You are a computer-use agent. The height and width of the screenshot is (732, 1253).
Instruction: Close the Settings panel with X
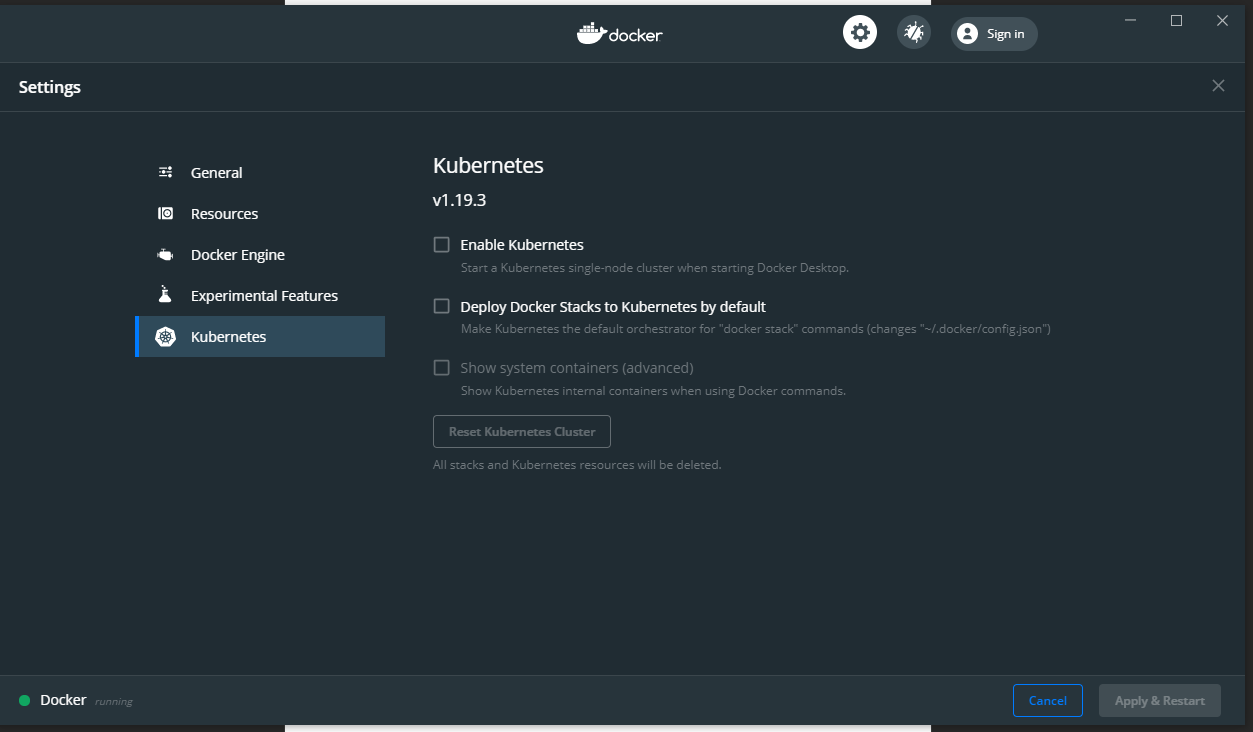1218,86
